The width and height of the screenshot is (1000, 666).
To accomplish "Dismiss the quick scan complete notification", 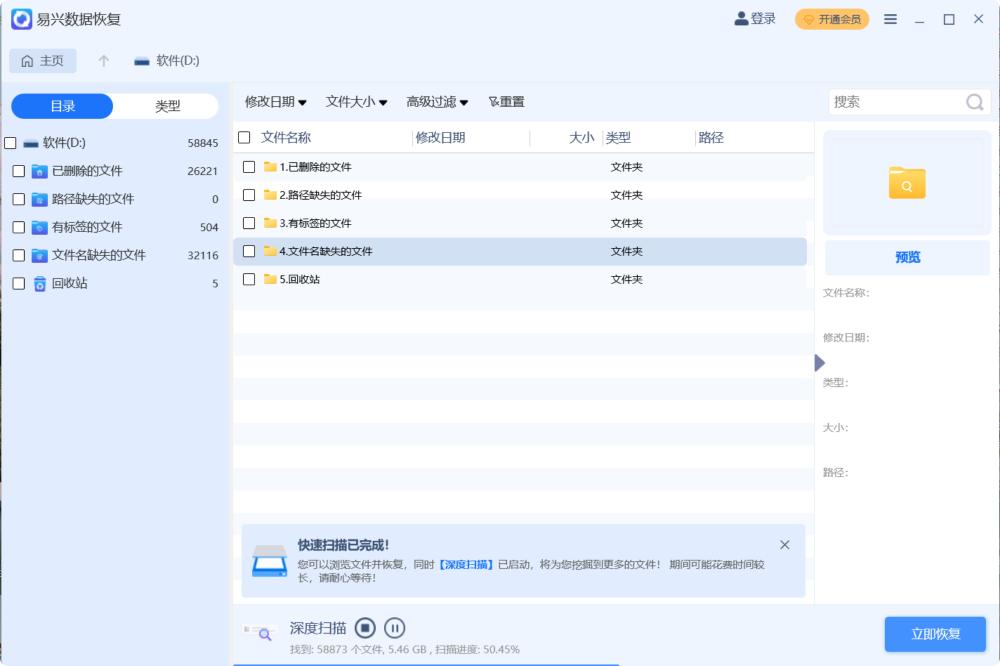I will point(784,544).
